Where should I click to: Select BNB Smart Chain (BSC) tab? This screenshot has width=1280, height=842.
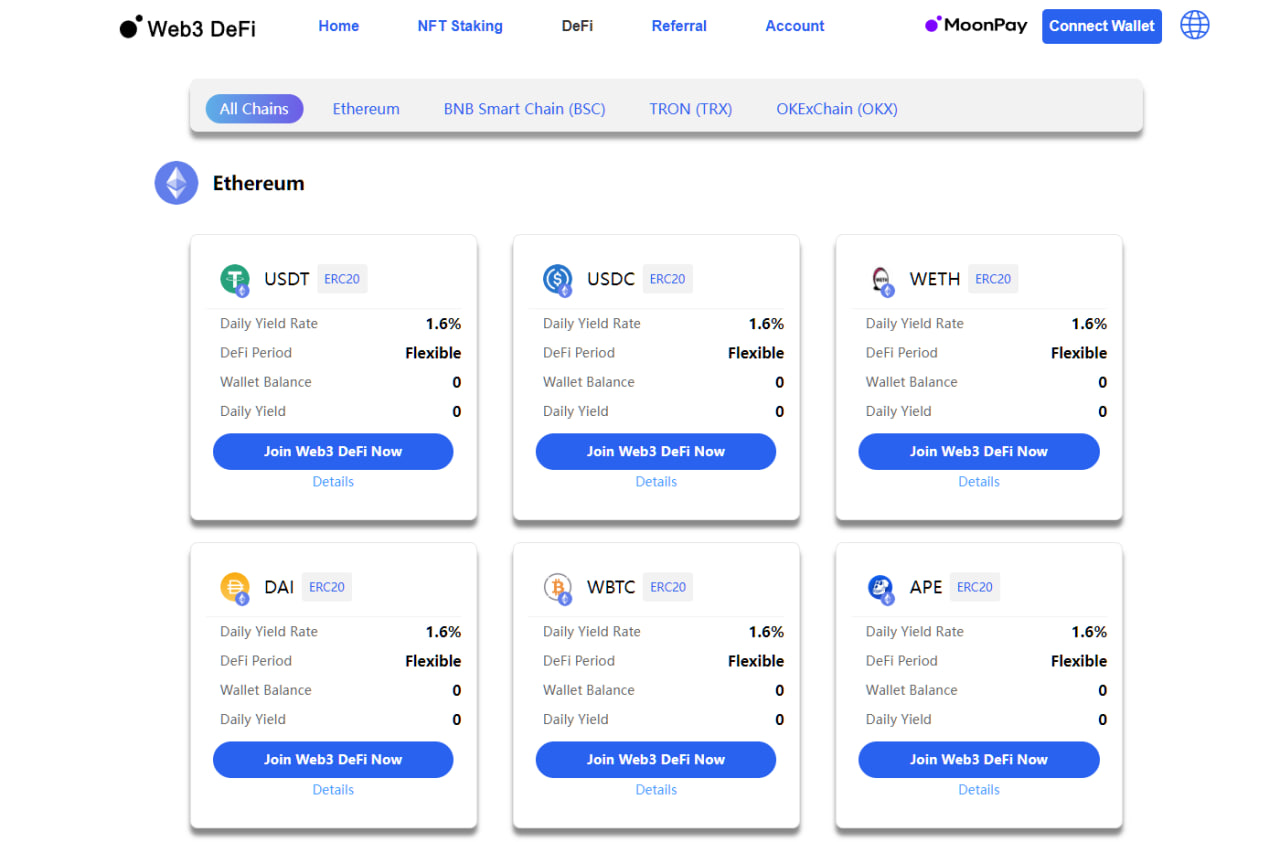525,109
